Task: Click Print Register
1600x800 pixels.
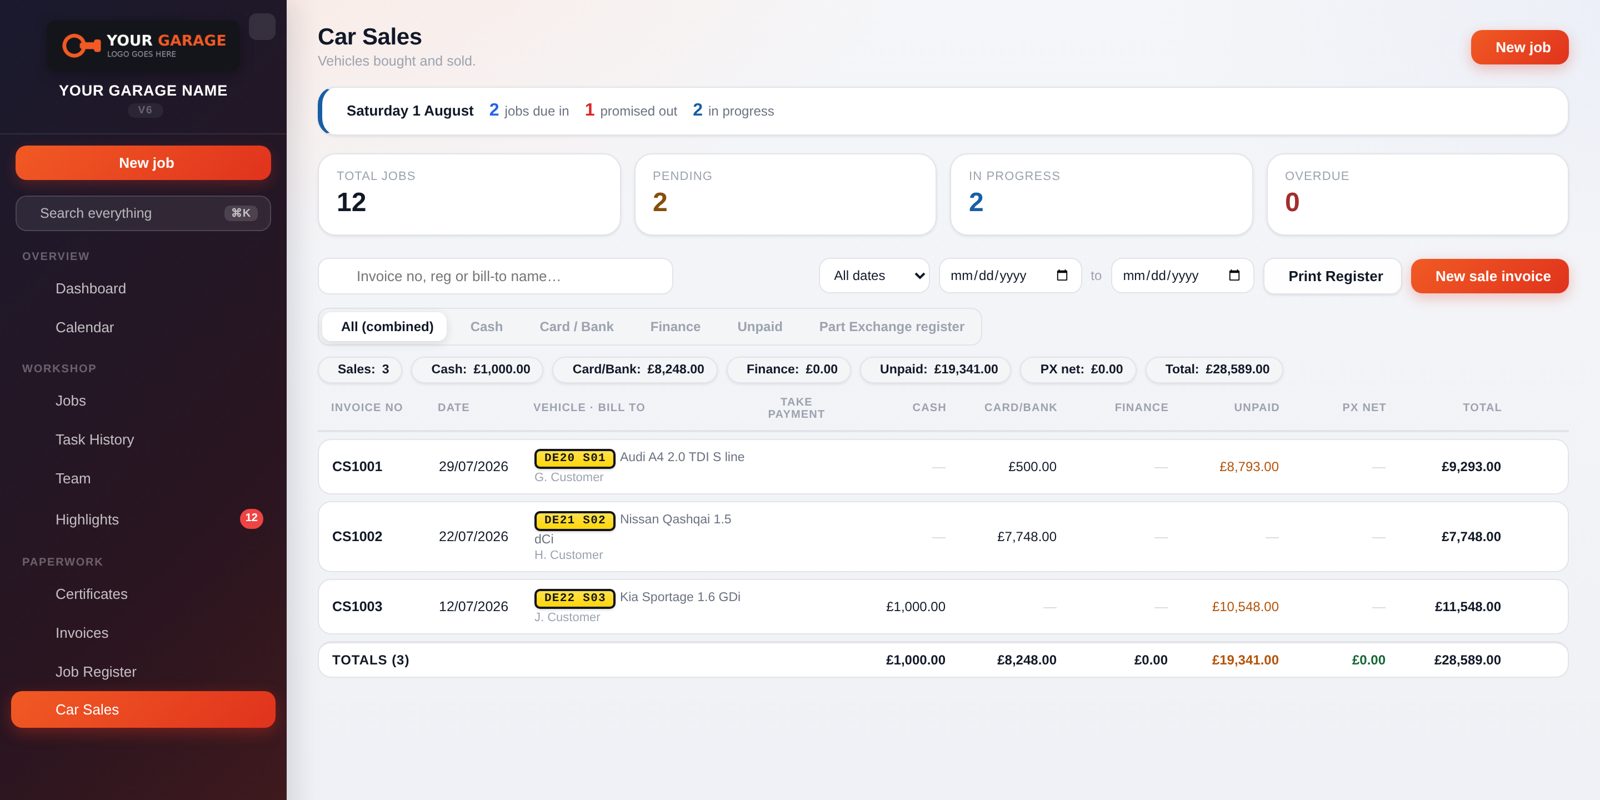Action: (1332, 276)
